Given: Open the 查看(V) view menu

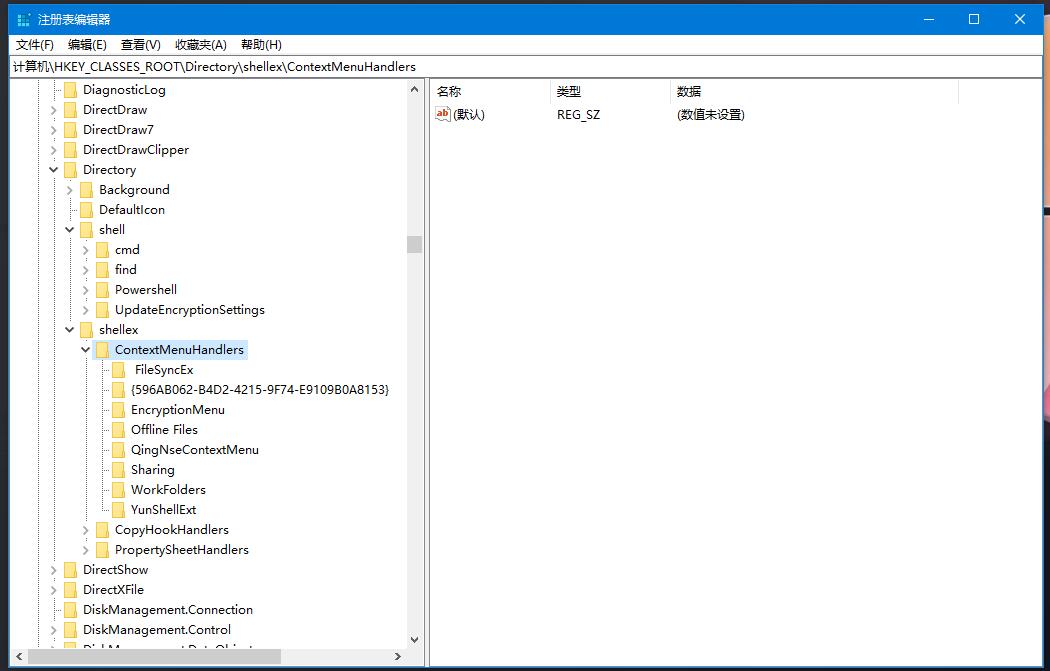Looking at the screenshot, I should (140, 45).
